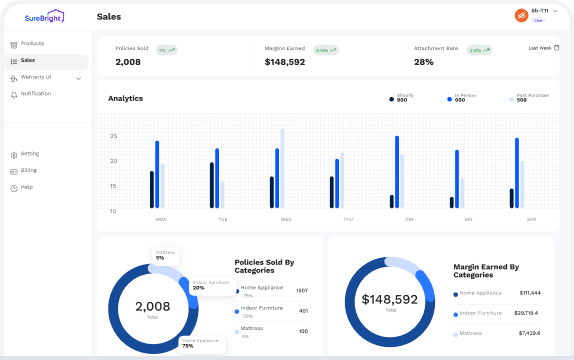Click the $111,444 Home Appliance margin
574x360 pixels.
coord(530,293)
